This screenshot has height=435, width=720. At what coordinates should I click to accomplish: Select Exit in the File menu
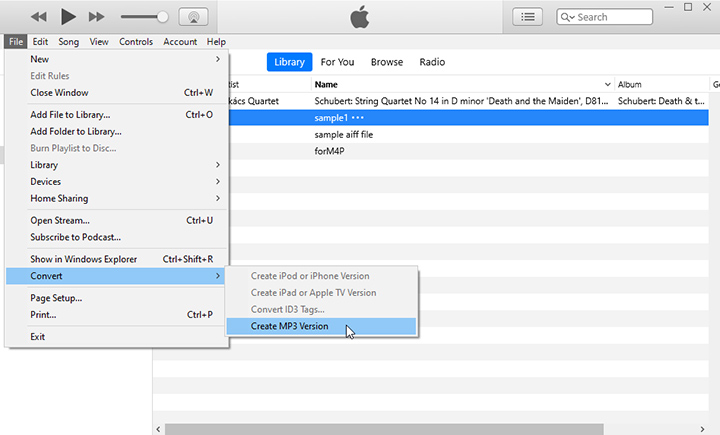[117, 337]
